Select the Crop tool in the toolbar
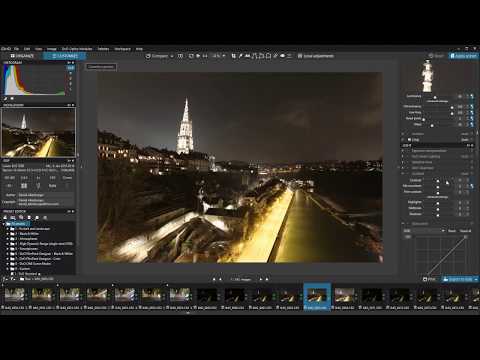Viewport: 480px width, 360px height. pos(234,56)
